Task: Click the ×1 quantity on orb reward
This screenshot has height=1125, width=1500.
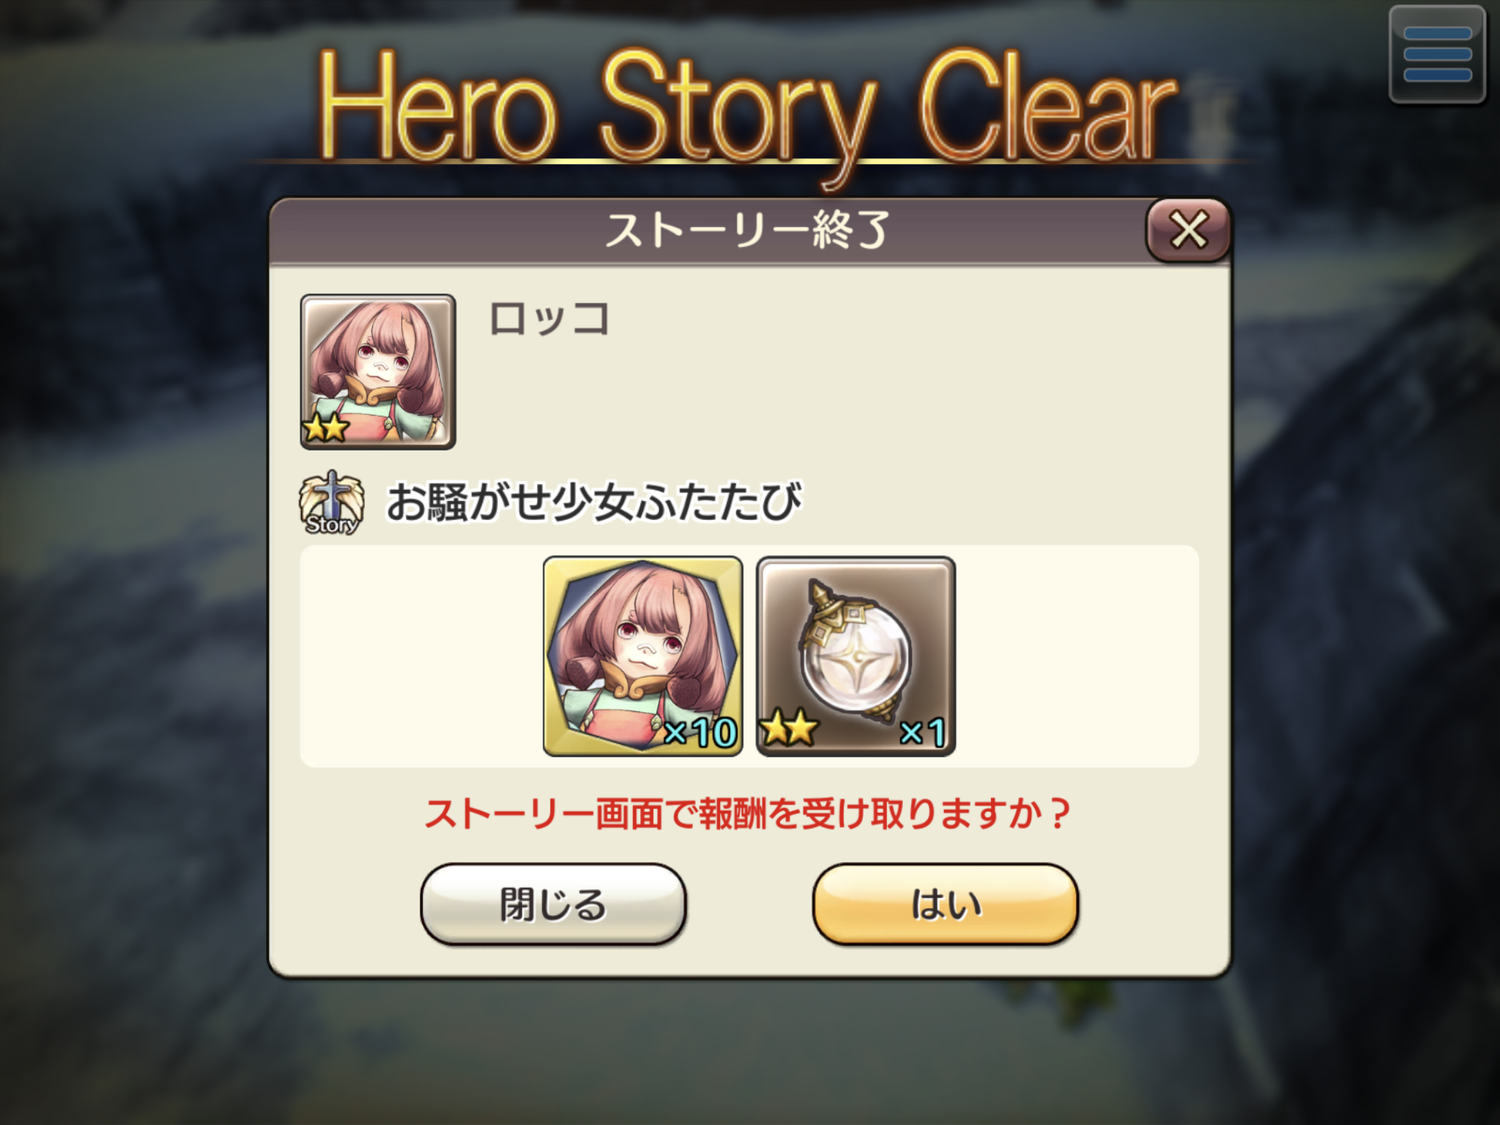Action: pos(922,733)
